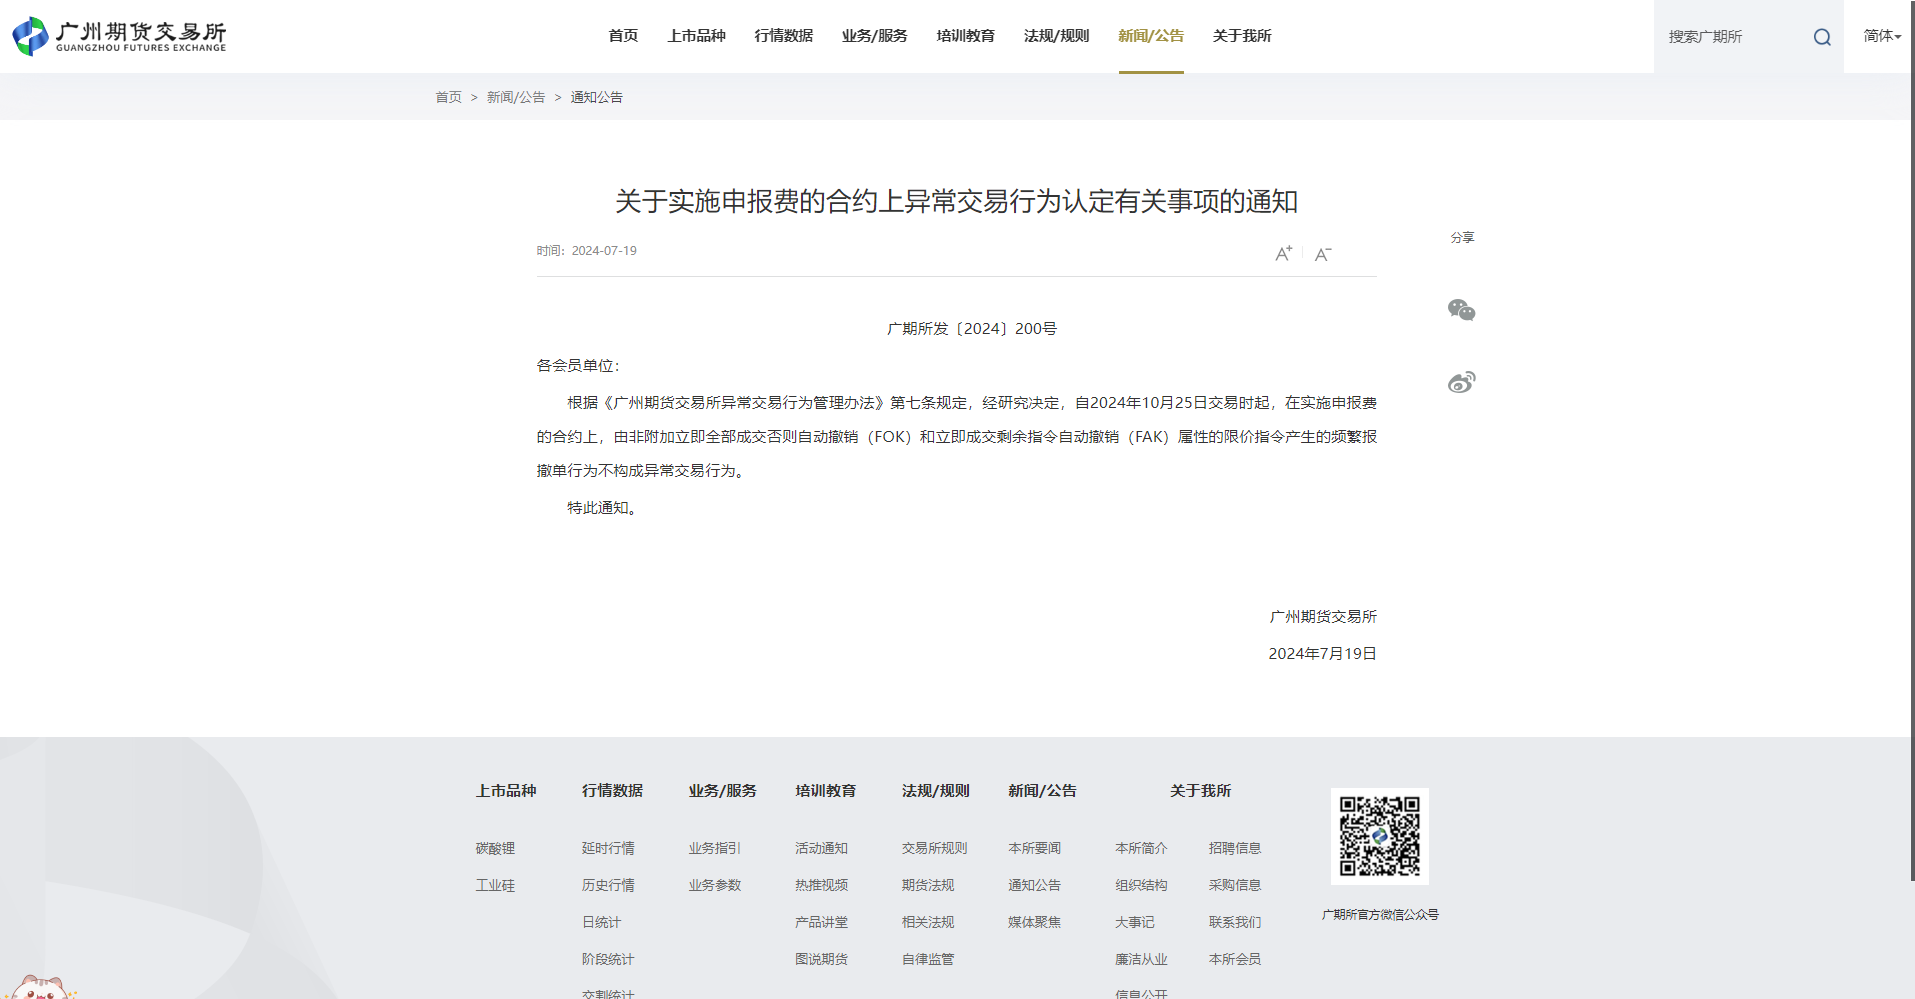
Task: Open 新闻/公告 top menu
Action: click(x=1151, y=36)
